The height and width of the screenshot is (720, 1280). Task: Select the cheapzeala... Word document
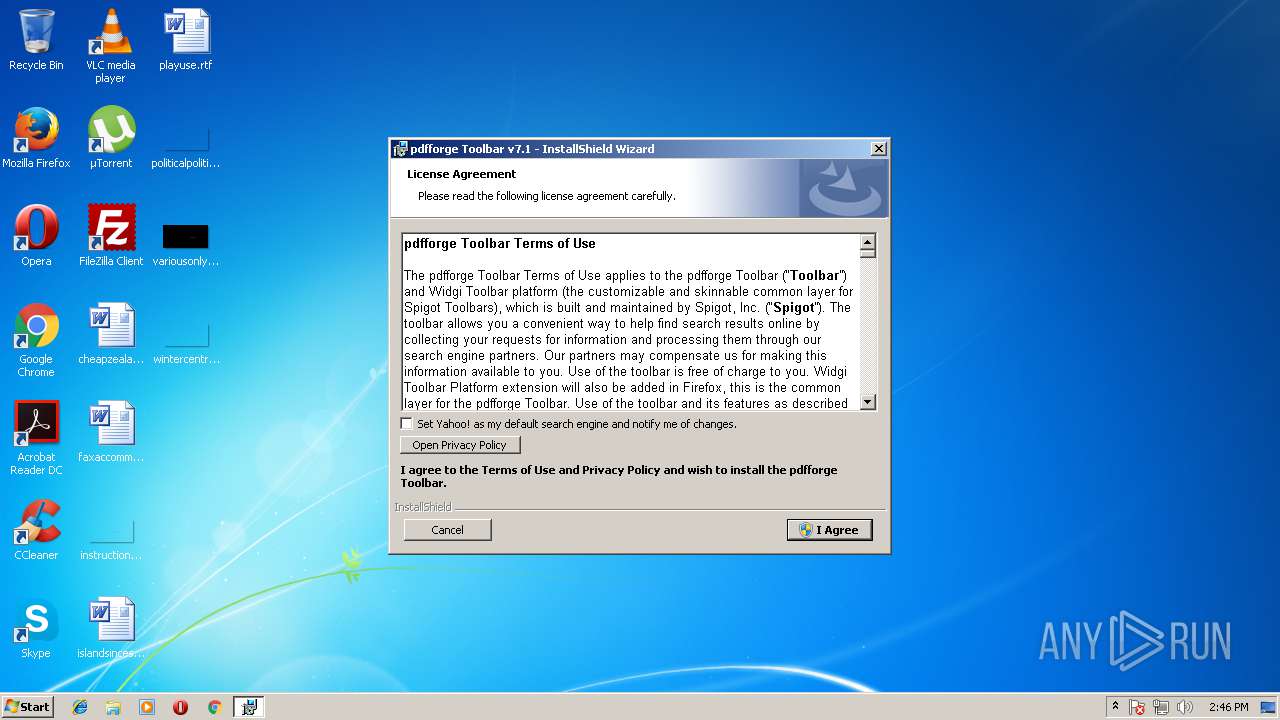click(111, 334)
